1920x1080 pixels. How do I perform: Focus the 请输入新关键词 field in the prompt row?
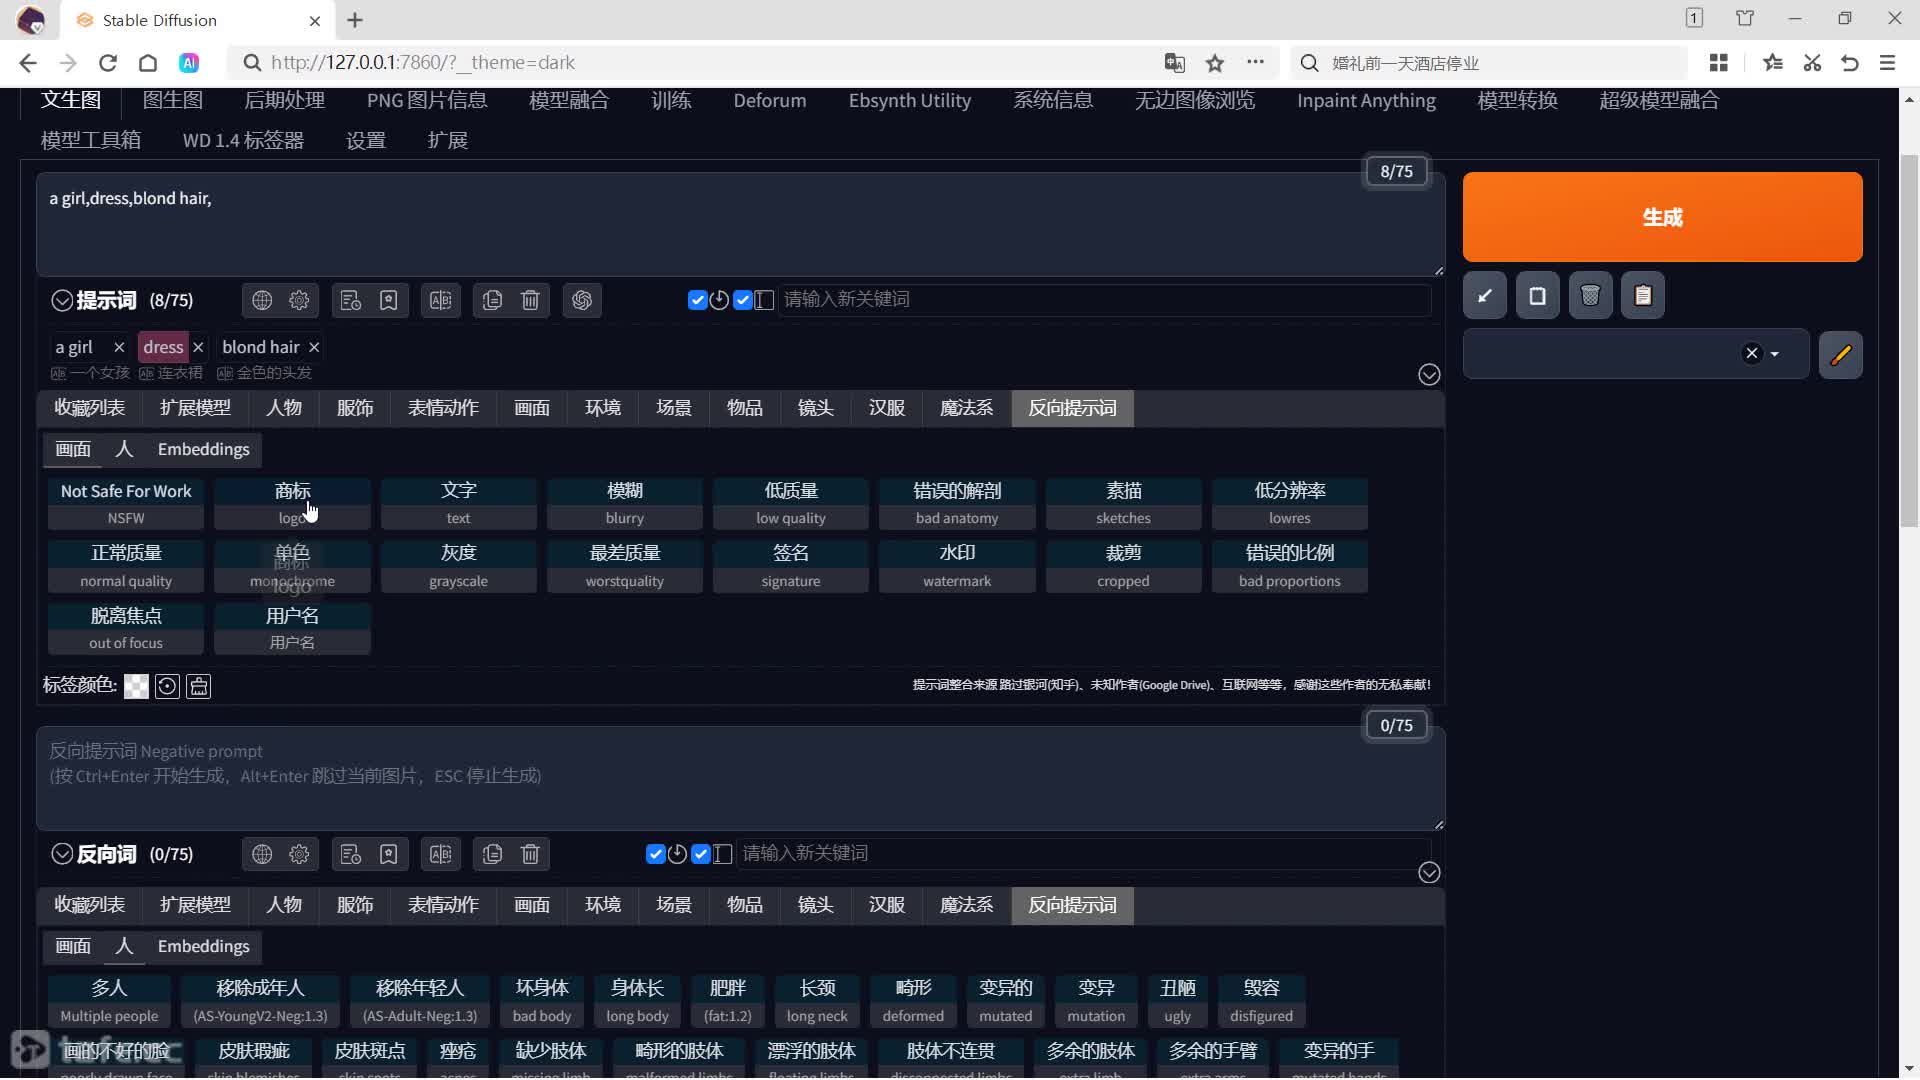coord(1104,300)
